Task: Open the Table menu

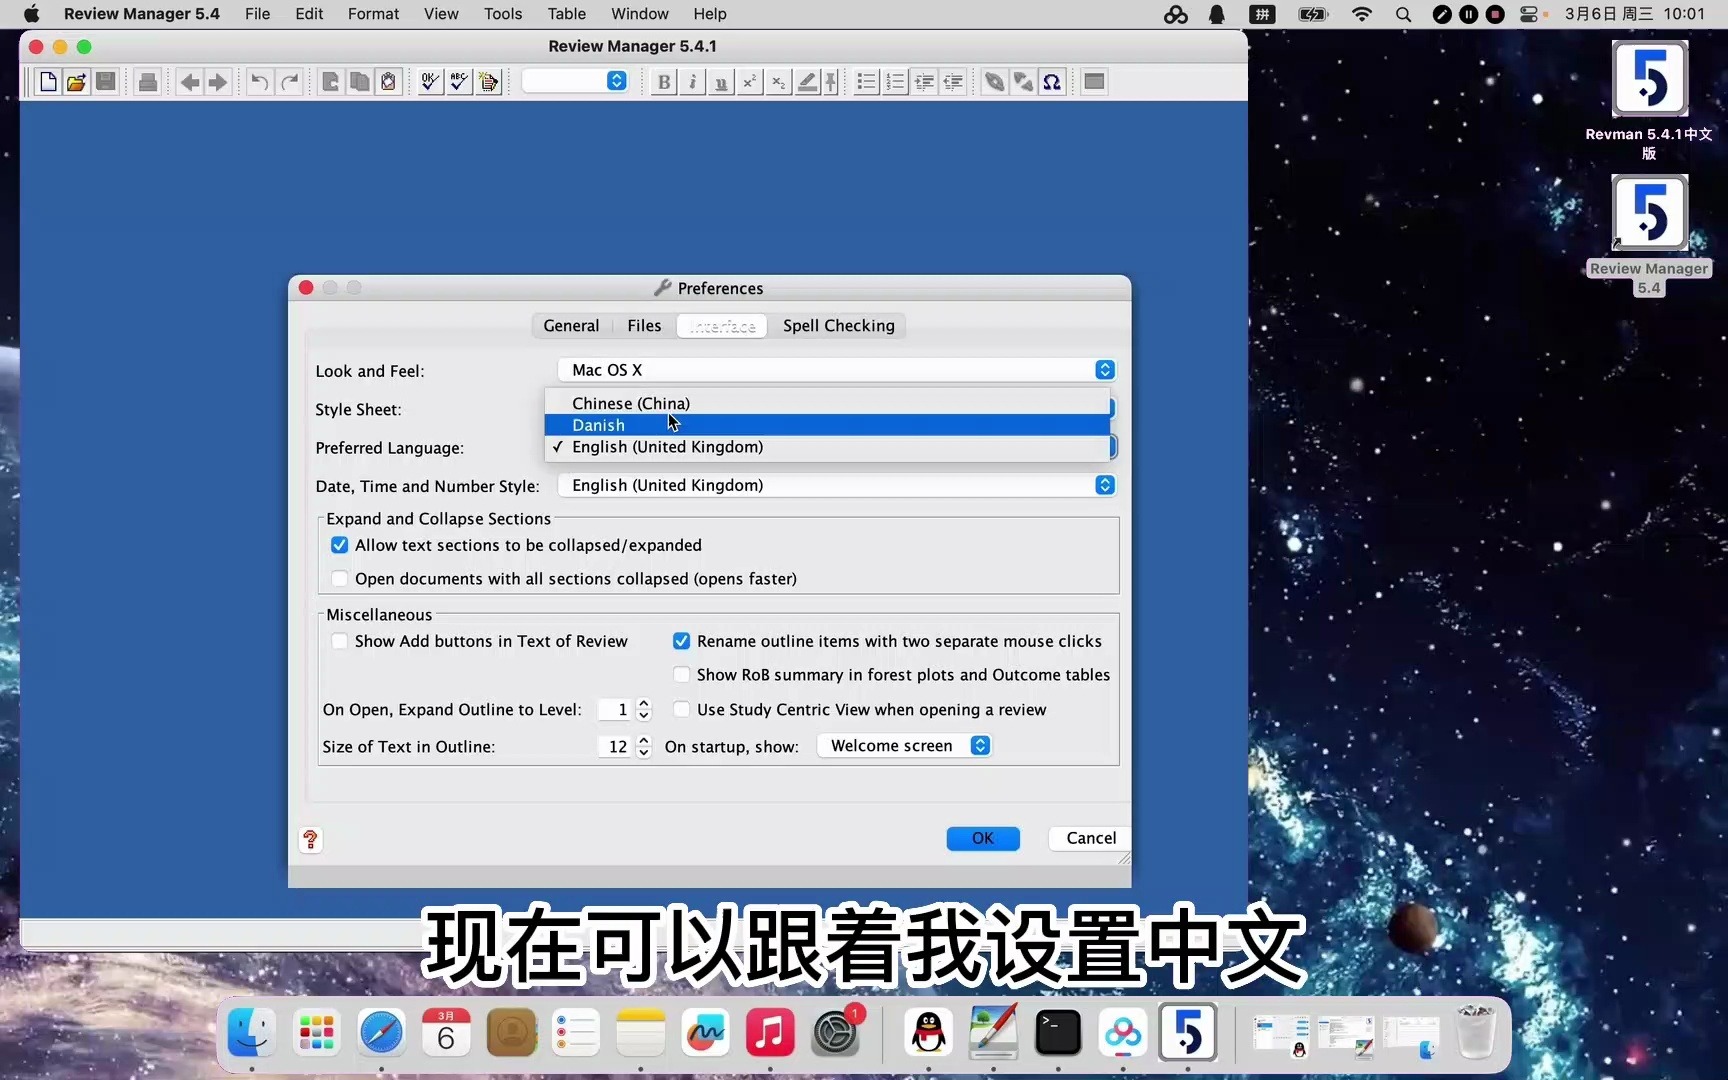Action: coord(567,14)
